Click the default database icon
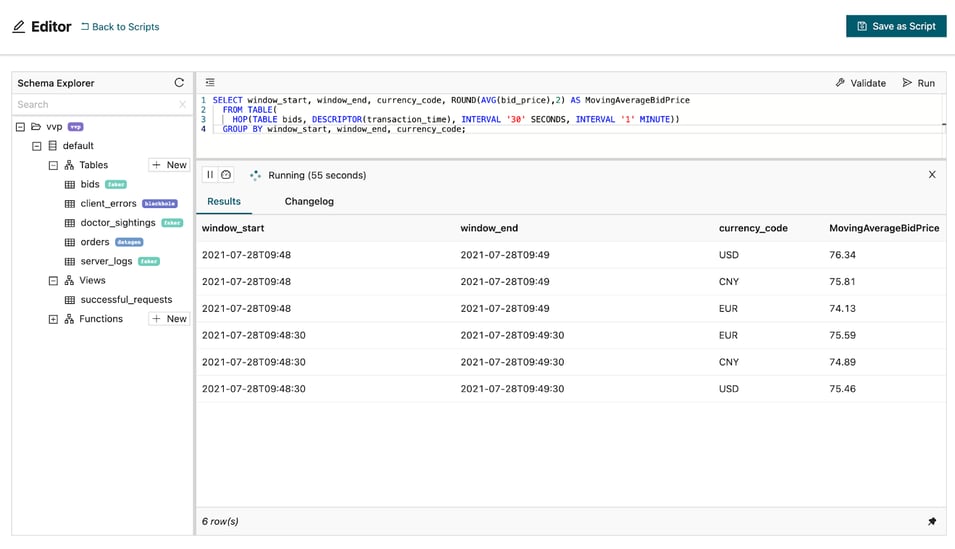The height and width of the screenshot is (549, 955). pyautogui.click(x=53, y=146)
